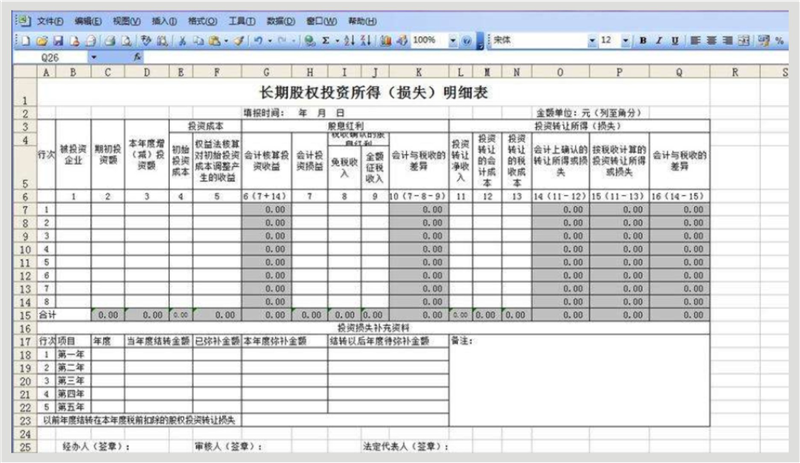Image resolution: width=800 pixels, height=463 pixels.
Task: Click the Name Box showing Q26
Action: (x=51, y=57)
